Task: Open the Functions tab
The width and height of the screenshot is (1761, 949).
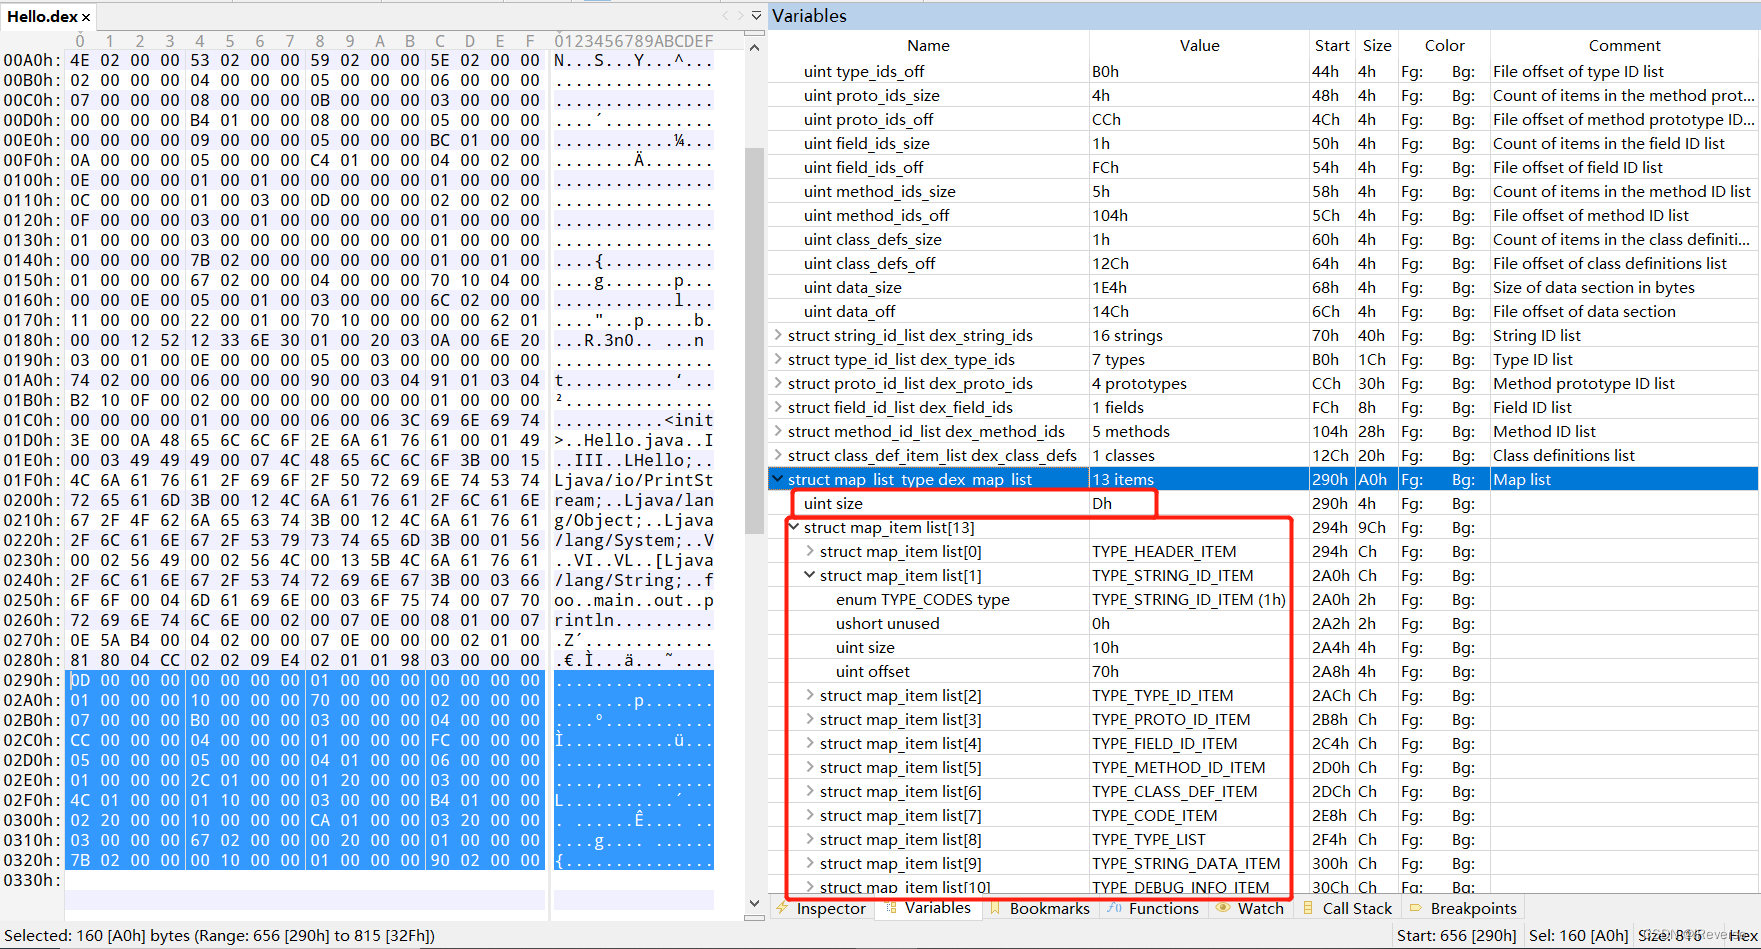Action: [1153, 908]
